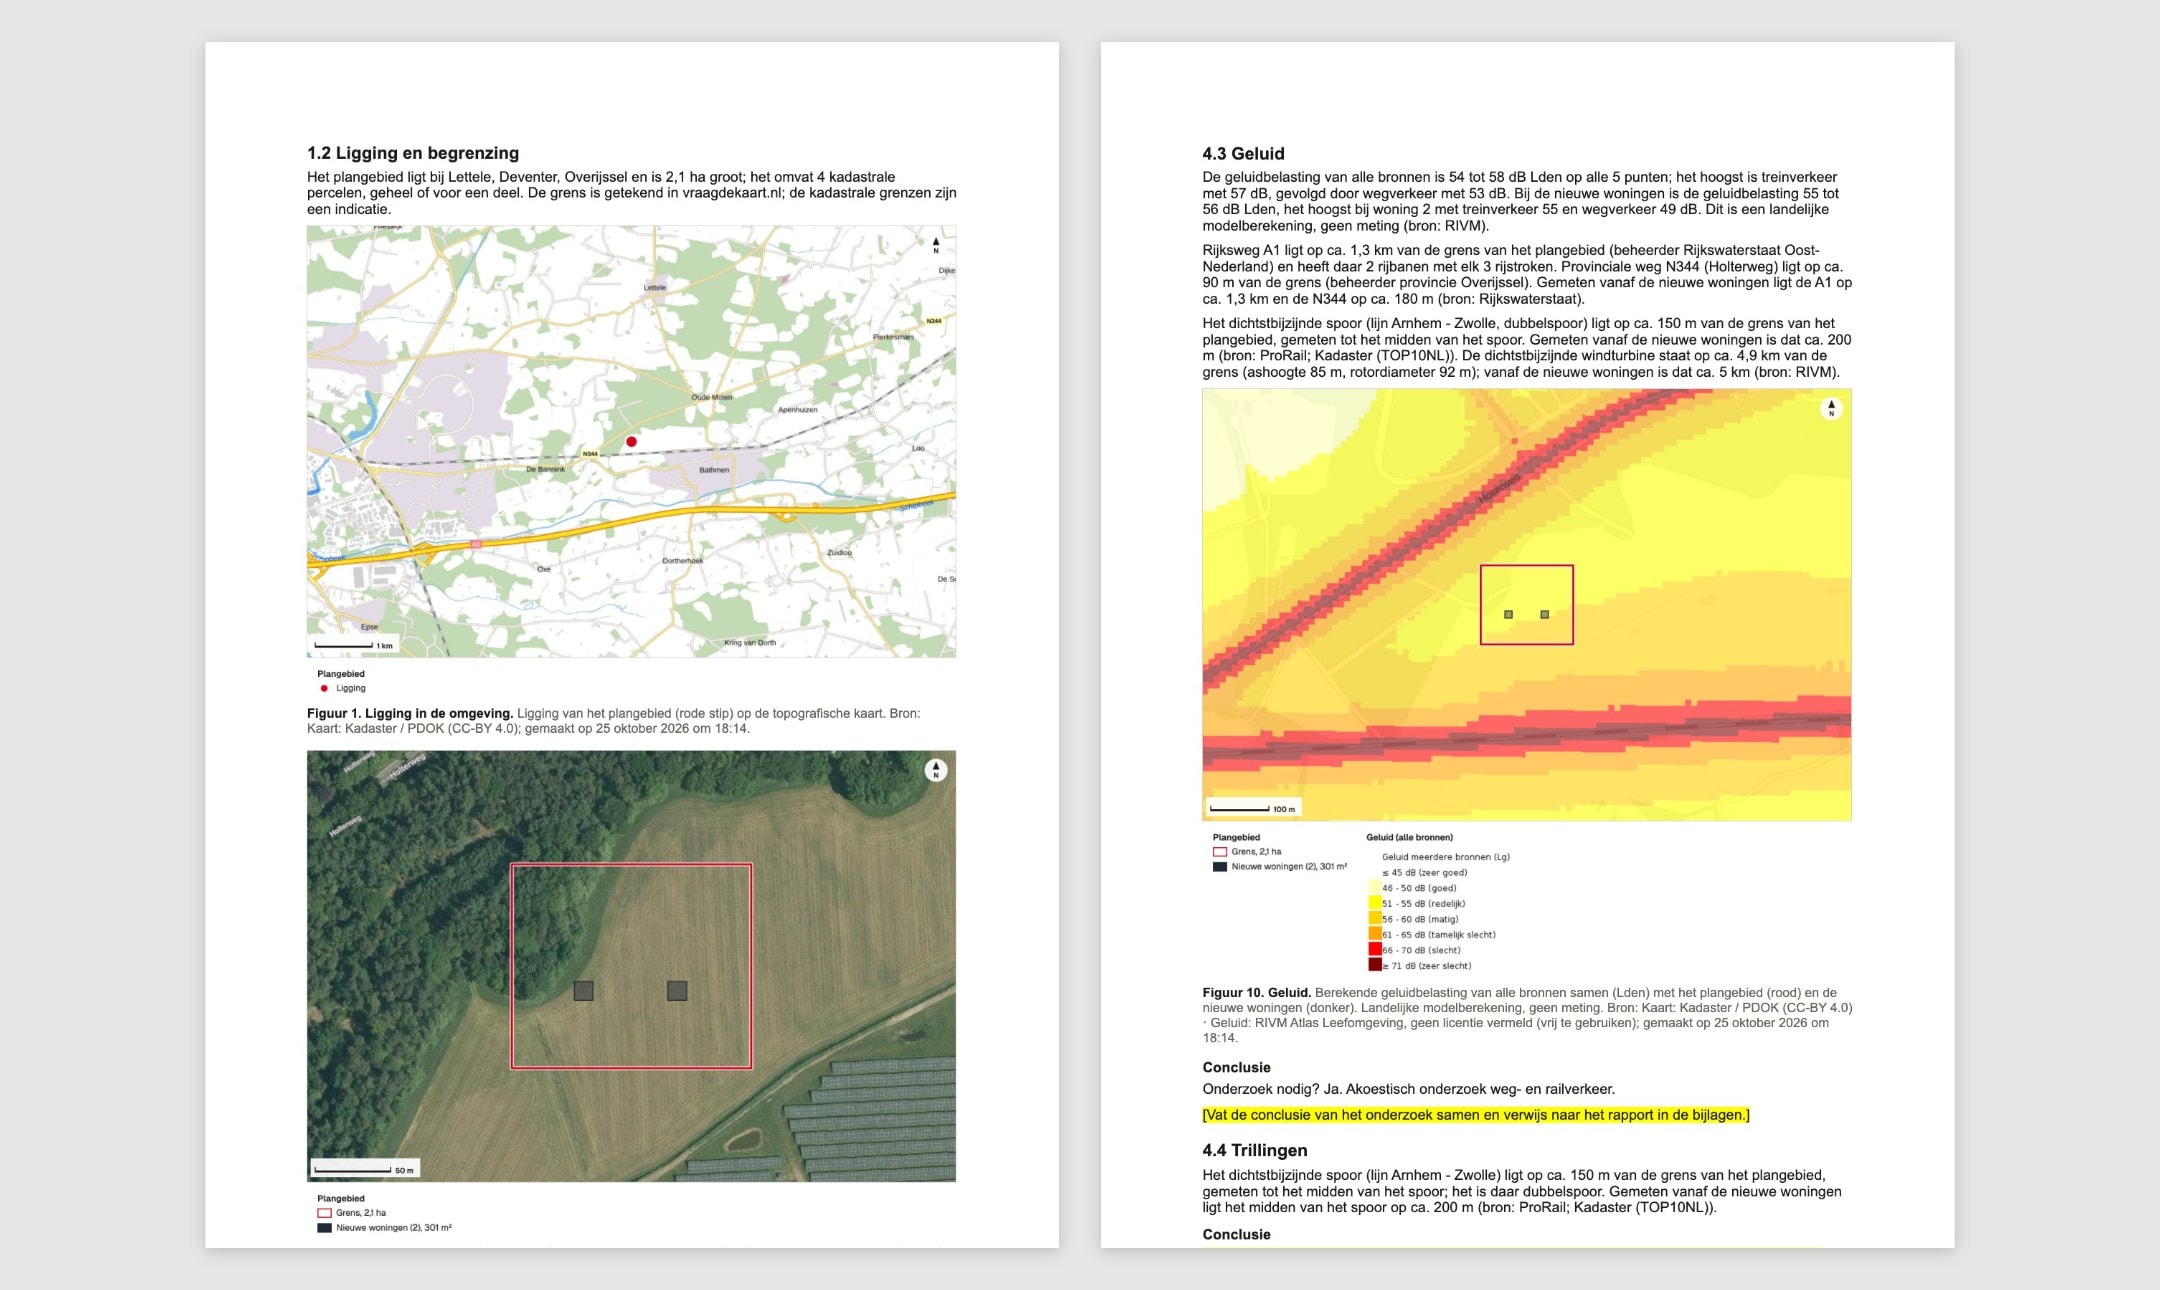Click the '56 - 60 dB (matig)' legend swatch
2160x1290 pixels.
click(x=1375, y=919)
